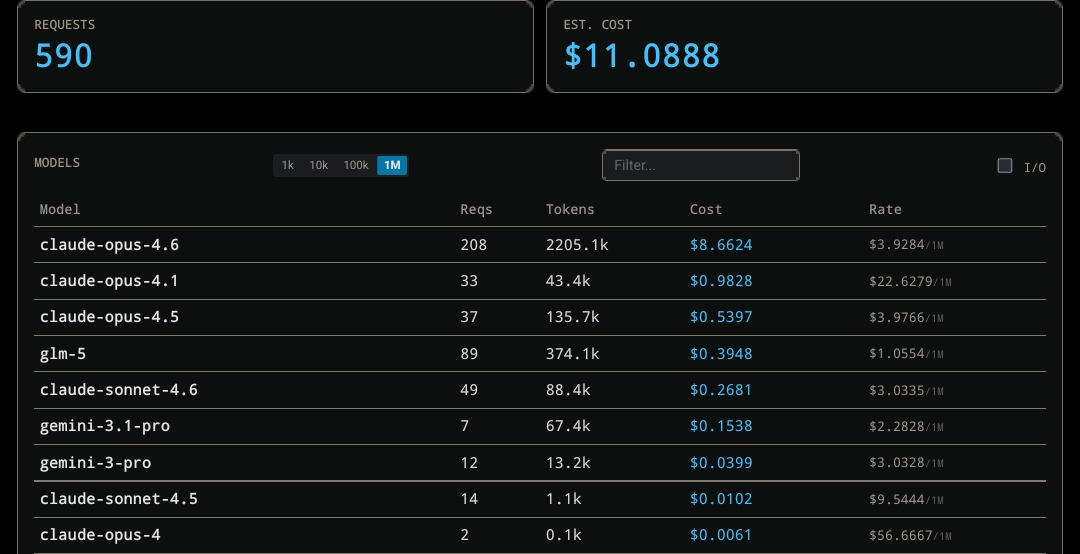The width and height of the screenshot is (1080, 554).
Task: Select the 100k rate scale
Action: (x=356, y=165)
